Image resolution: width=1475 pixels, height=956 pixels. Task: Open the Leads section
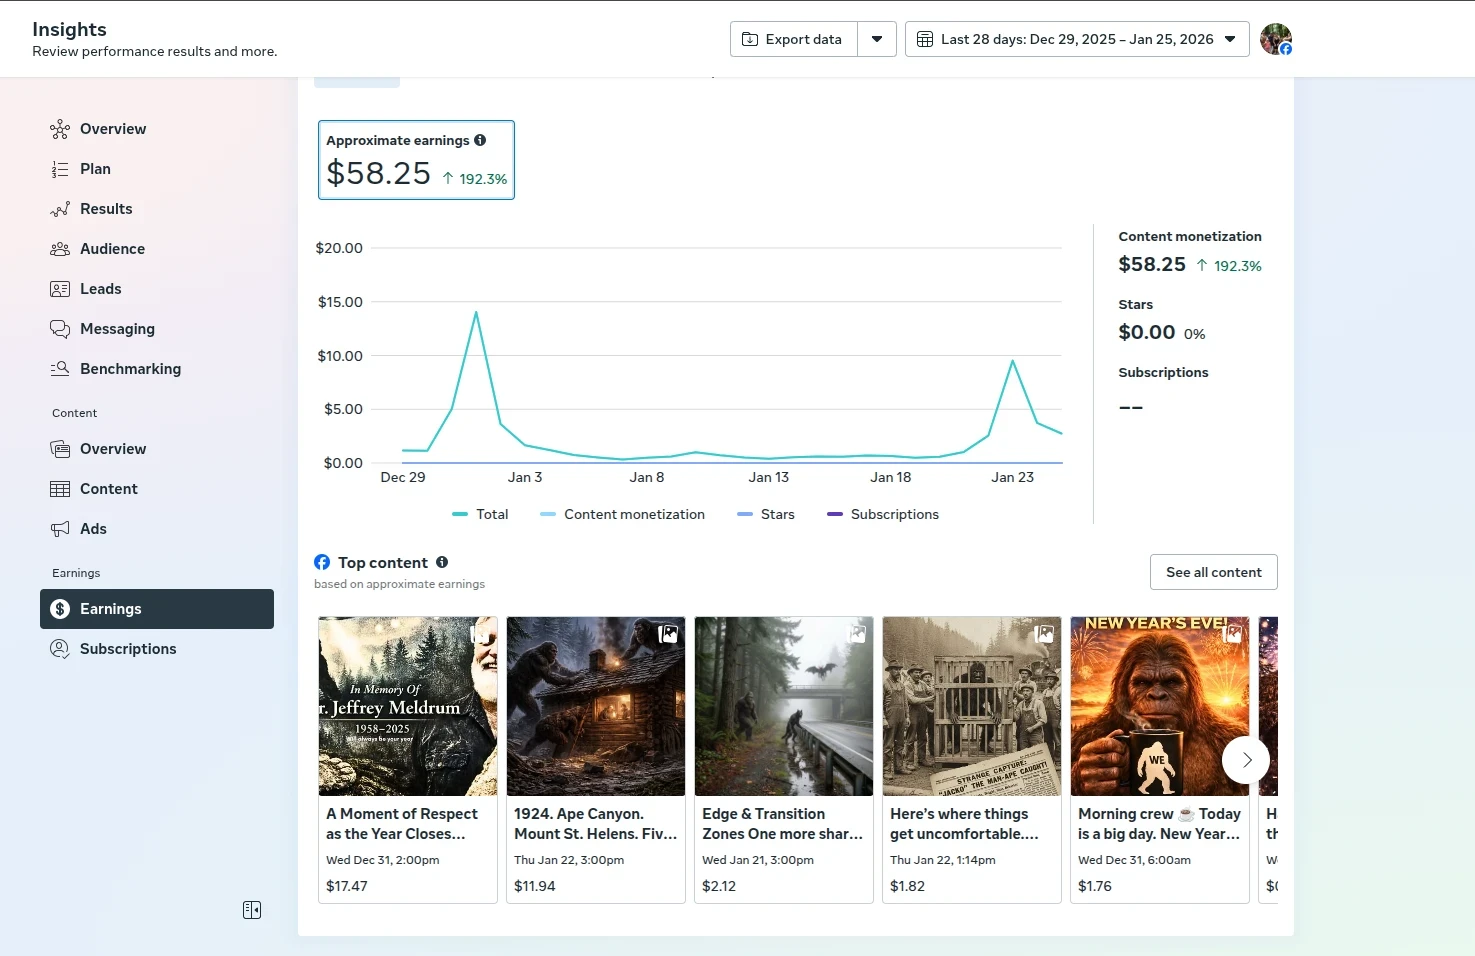click(x=100, y=289)
